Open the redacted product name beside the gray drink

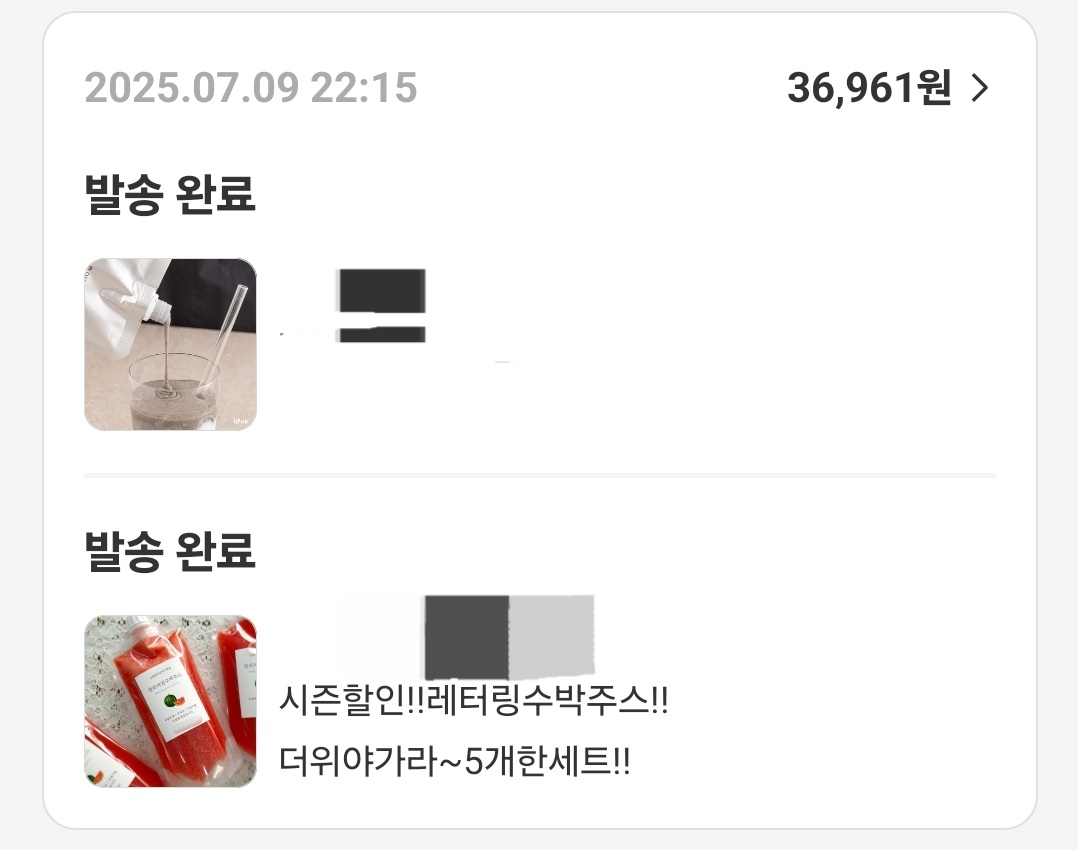click(x=382, y=305)
